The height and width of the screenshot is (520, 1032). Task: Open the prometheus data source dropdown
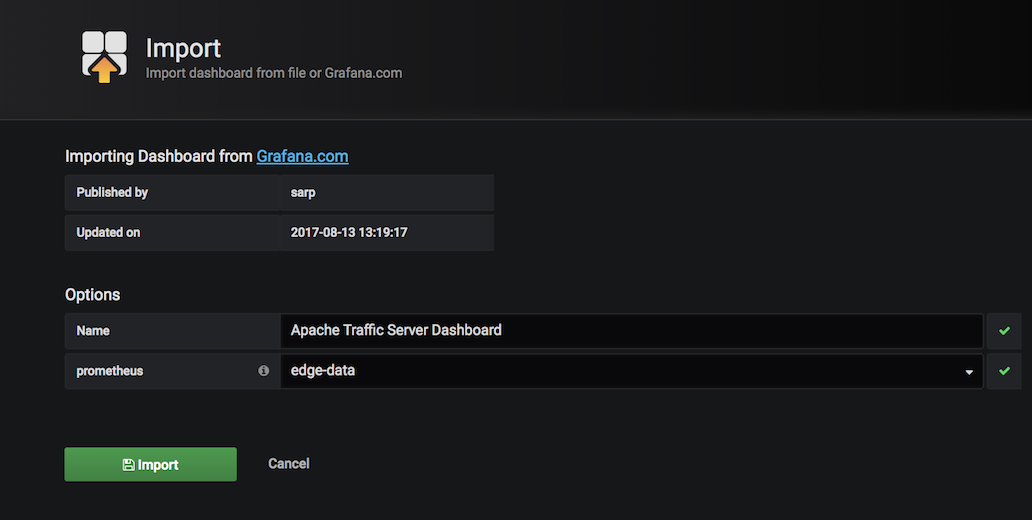[x=632, y=371]
